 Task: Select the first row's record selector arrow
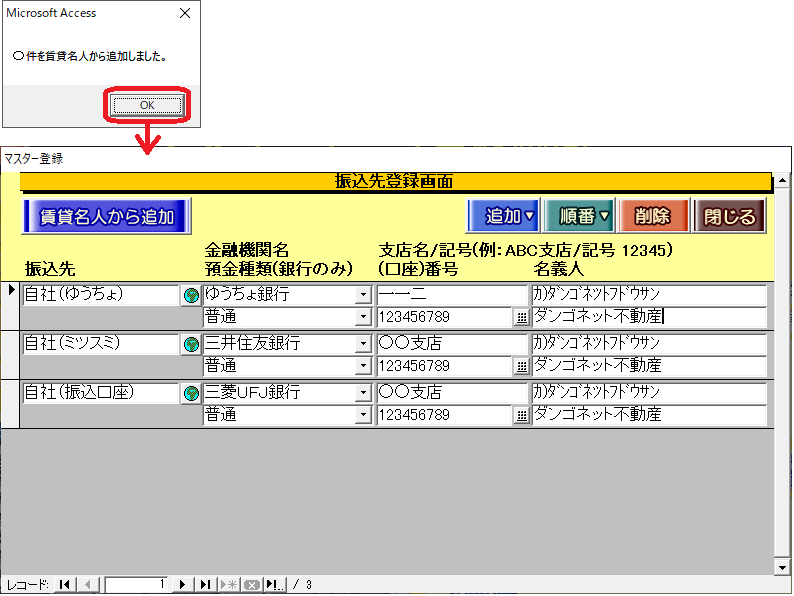11,291
